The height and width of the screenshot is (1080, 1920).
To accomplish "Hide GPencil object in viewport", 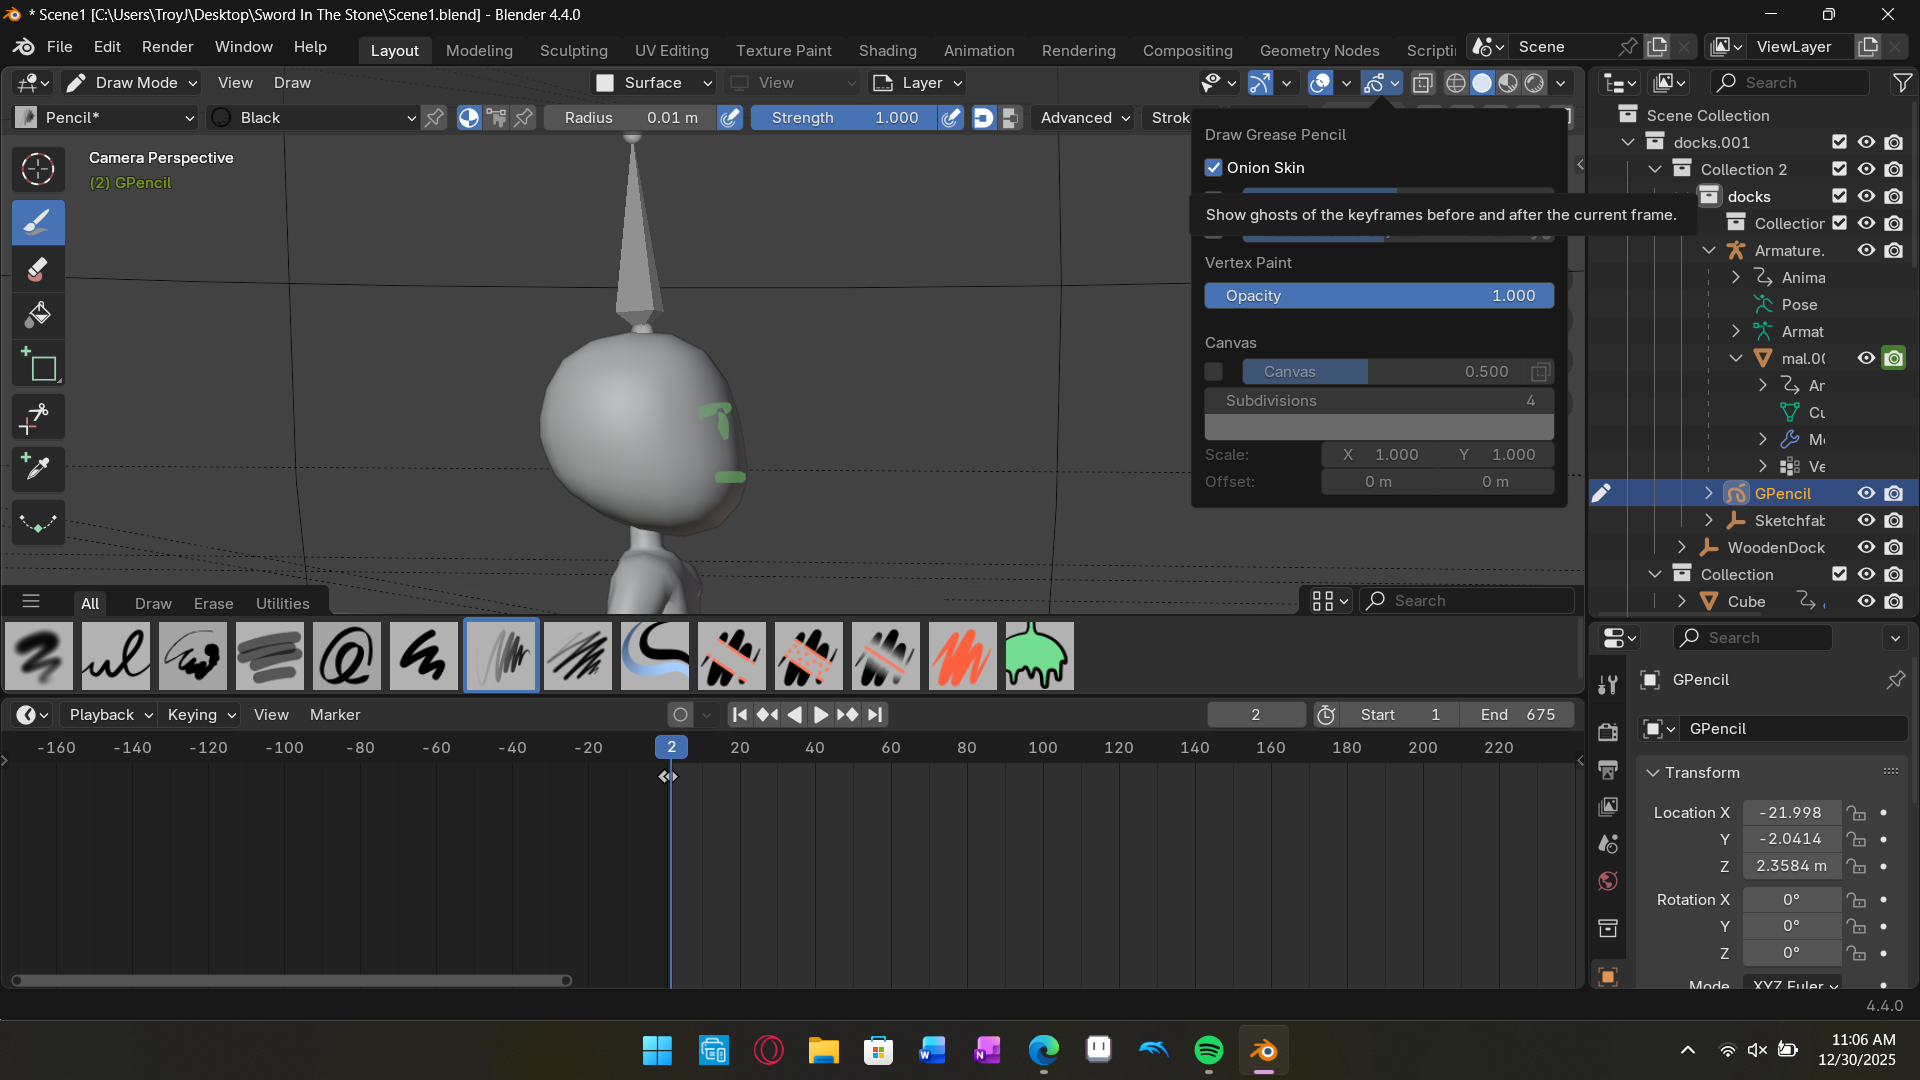I will [1866, 494].
